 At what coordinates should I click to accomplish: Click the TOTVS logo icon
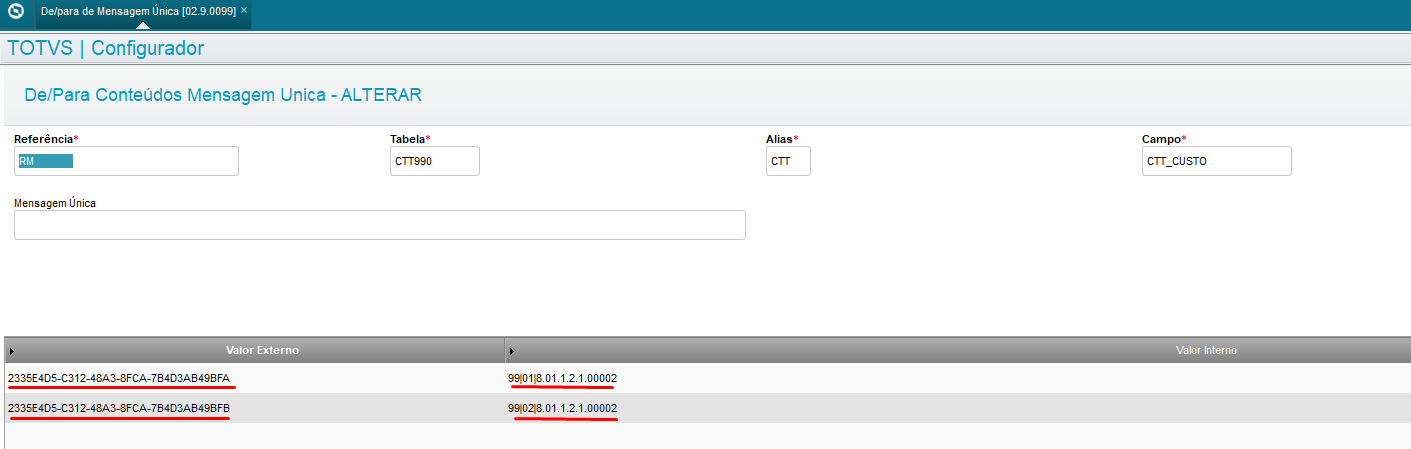coord(15,13)
